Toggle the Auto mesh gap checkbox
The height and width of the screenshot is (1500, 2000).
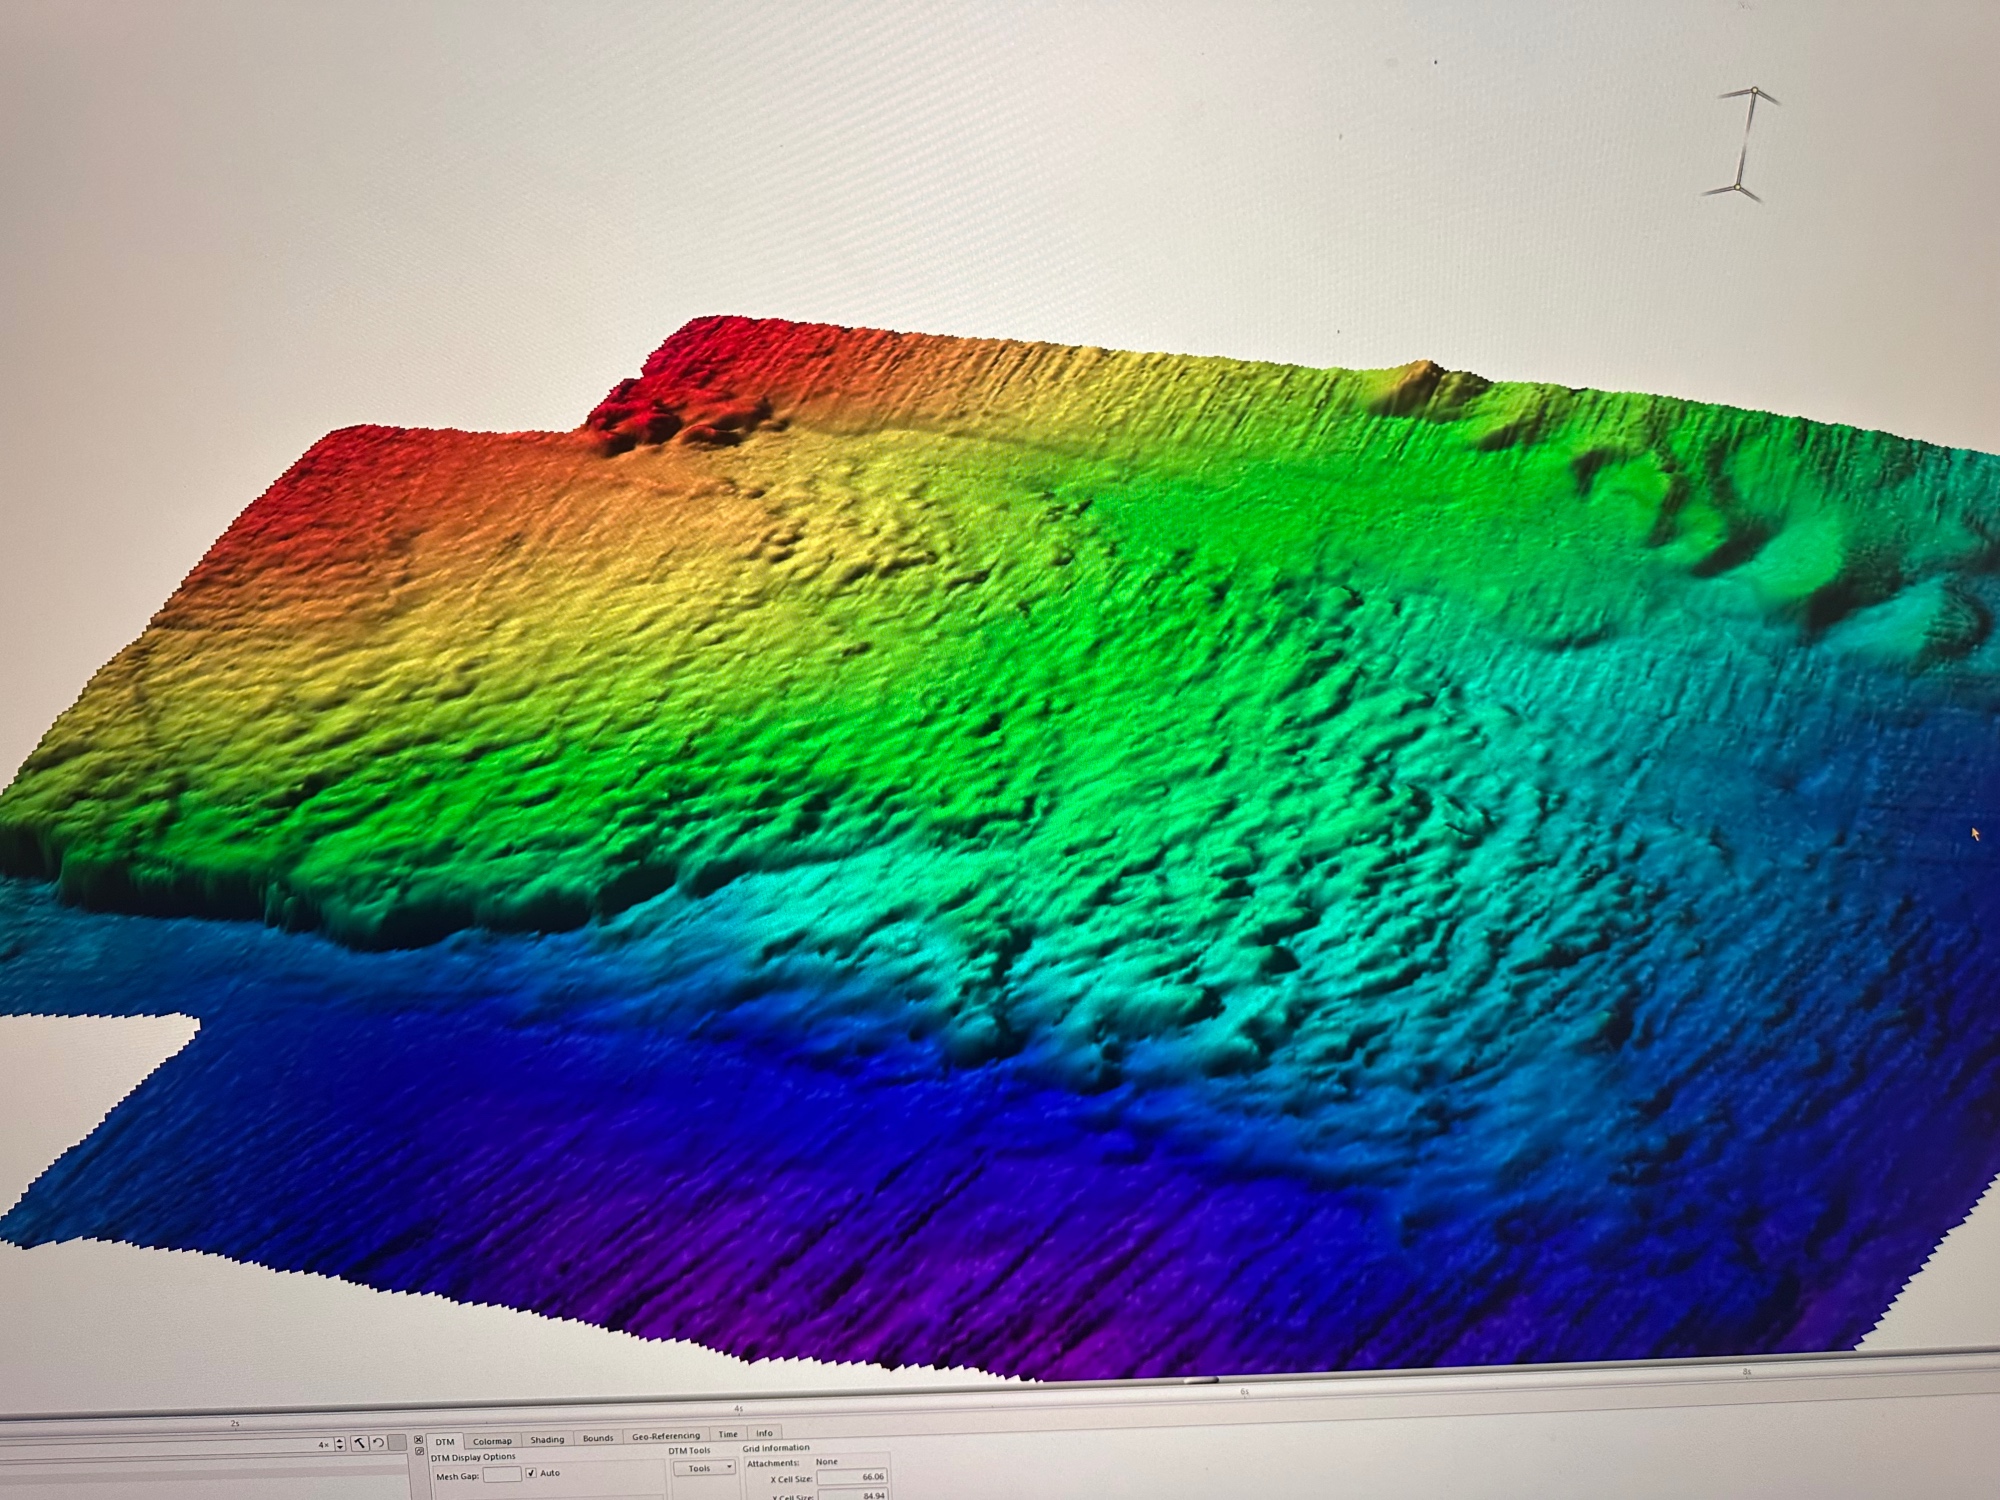pos(531,1473)
